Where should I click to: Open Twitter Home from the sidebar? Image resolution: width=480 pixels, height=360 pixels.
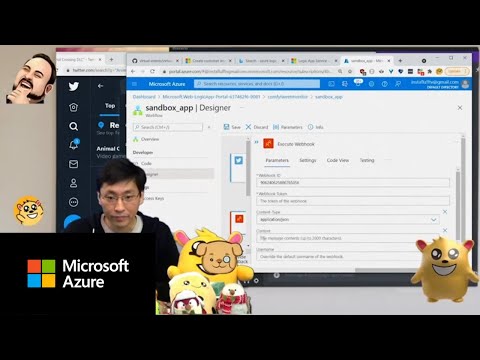[x=73, y=107]
